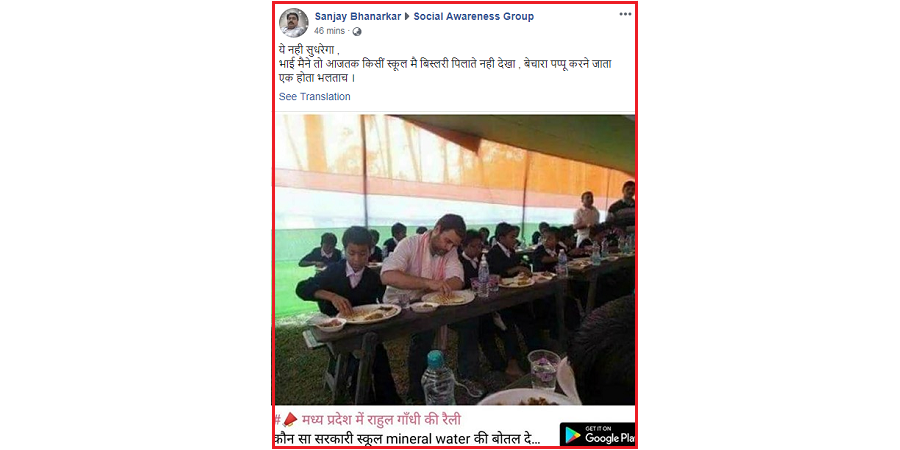
Task: Open Sanjay Bhanarkar's profile name link
Action: (358, 16)
